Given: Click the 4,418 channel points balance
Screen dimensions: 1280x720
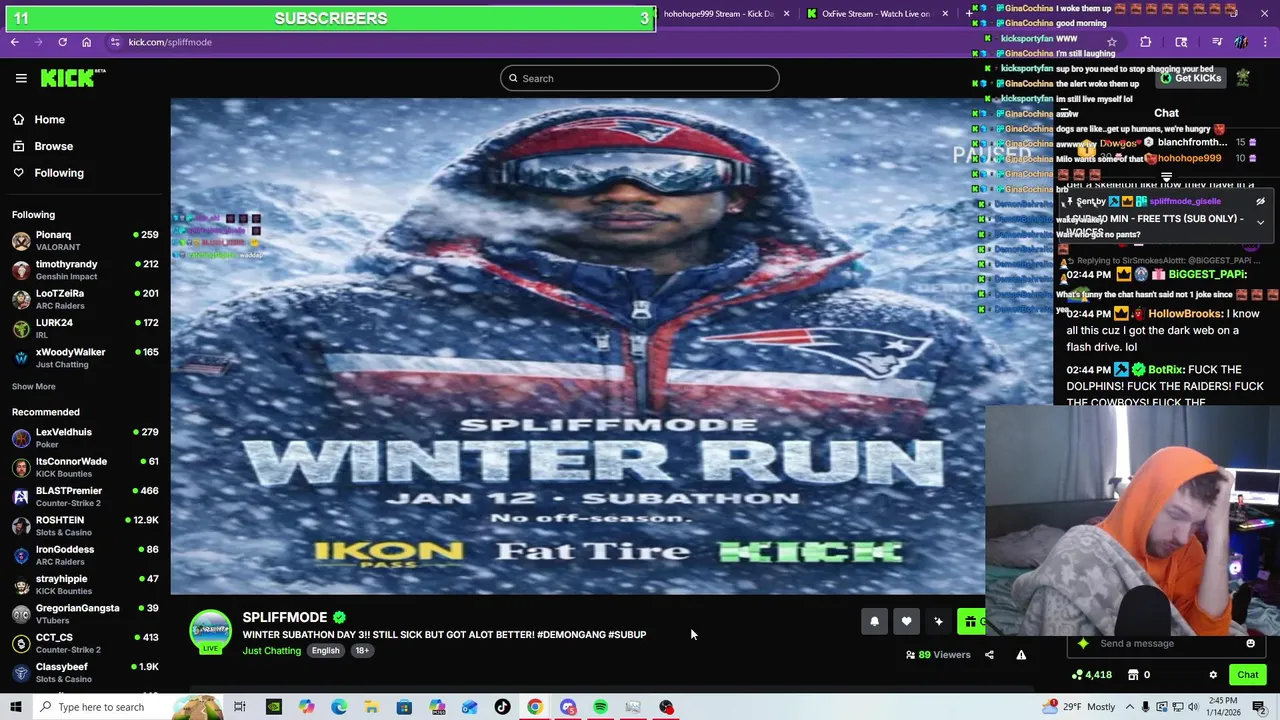Looking at the screenshot, I should click(x=1091, y=675).
